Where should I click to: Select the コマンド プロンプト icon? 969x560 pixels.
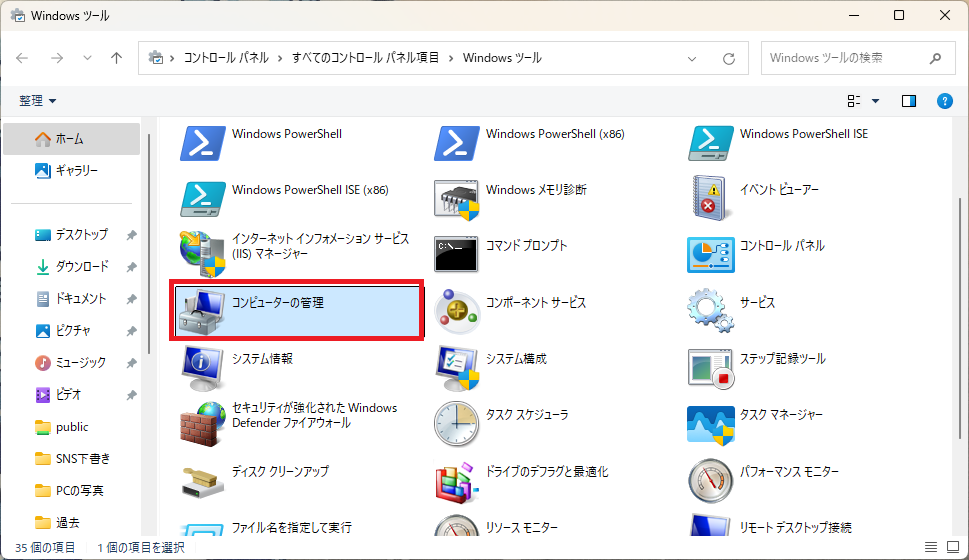(456, 254)
